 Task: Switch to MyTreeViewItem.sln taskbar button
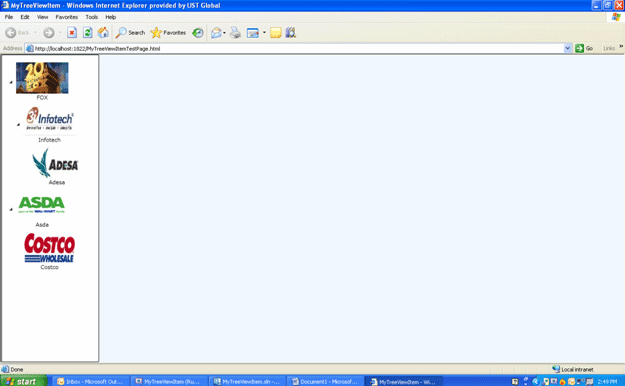[248, 382]
